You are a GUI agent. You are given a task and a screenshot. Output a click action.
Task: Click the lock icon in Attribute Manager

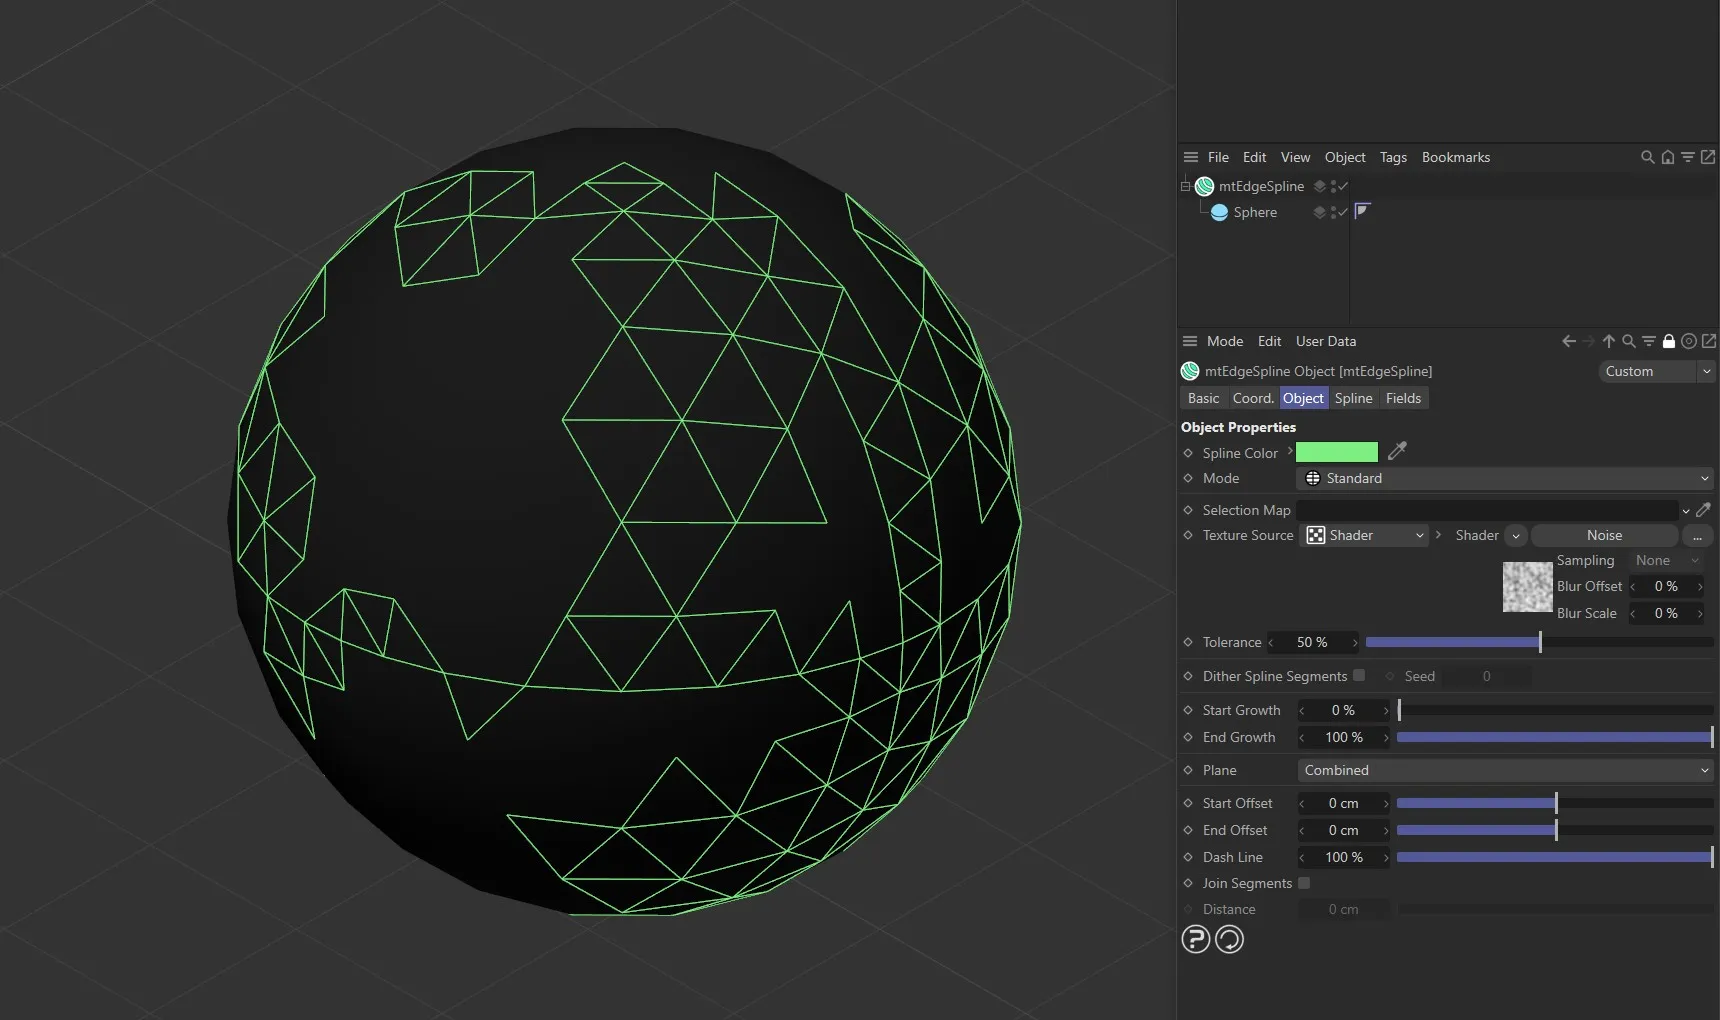(1669, 341)
